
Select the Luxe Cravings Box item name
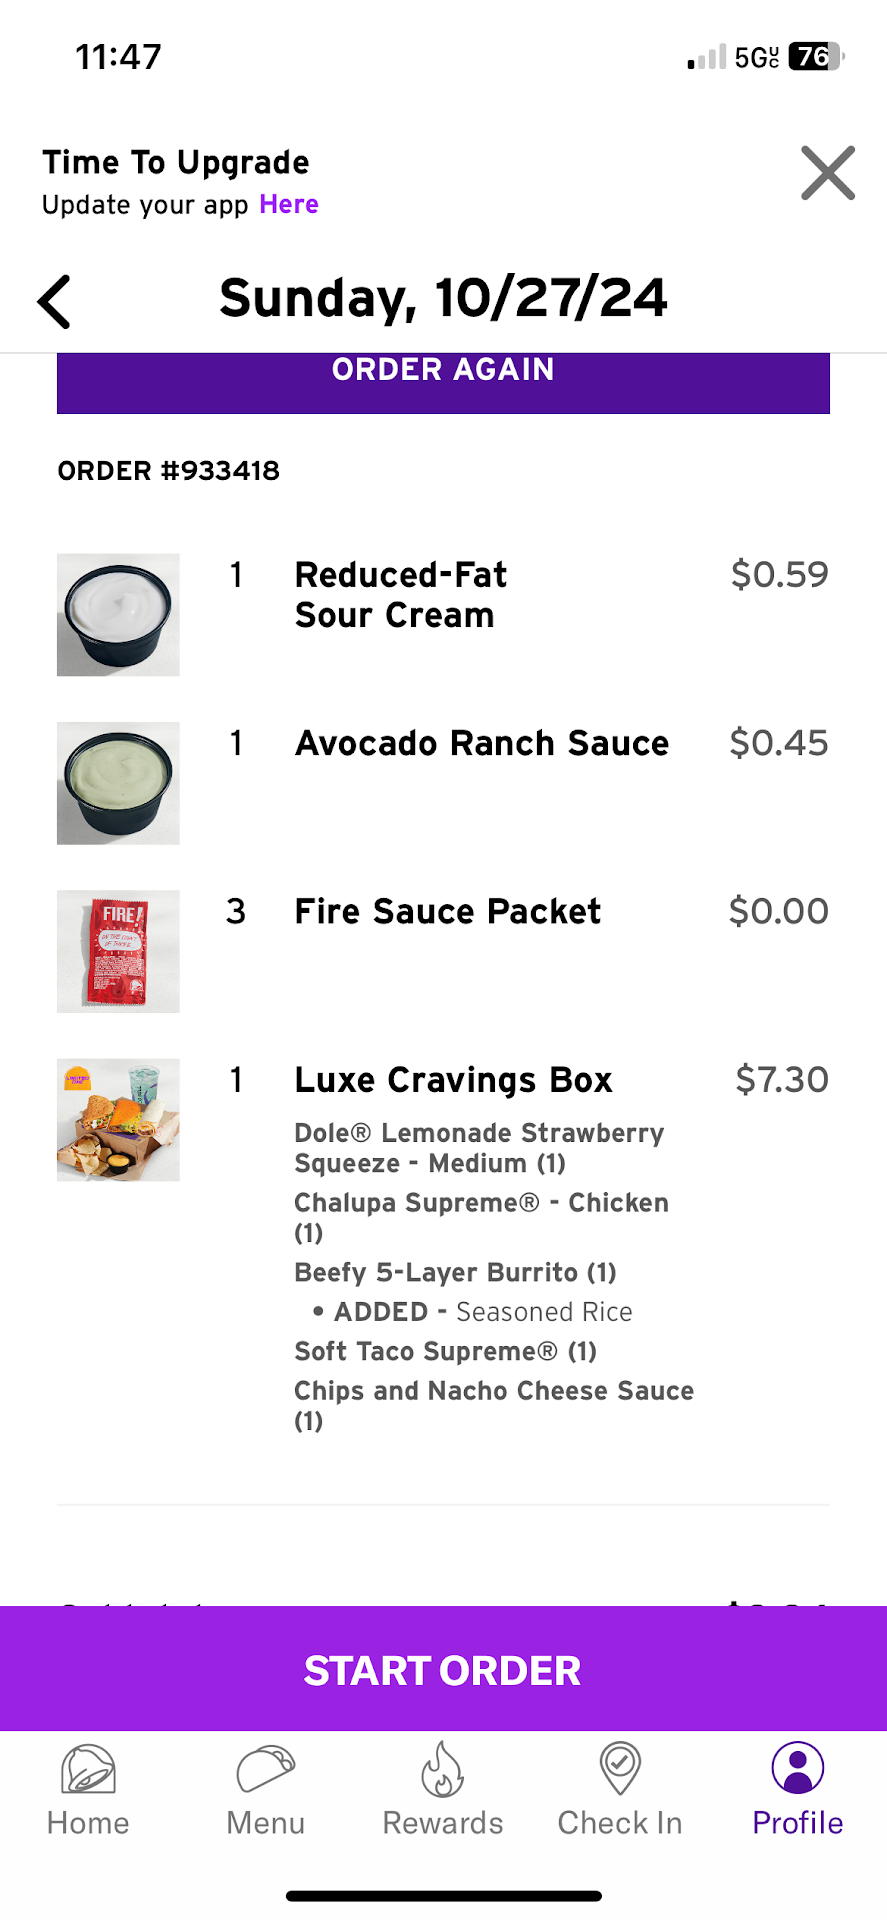(x=453, y=1080)
